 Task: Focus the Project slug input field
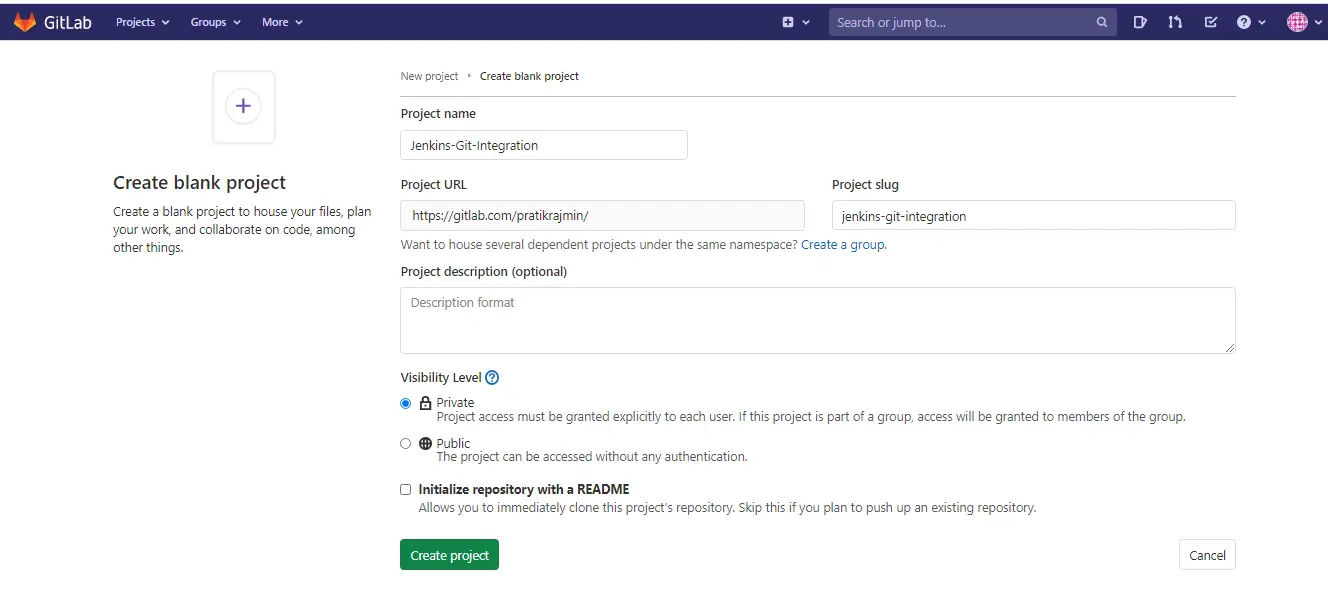(1034, 216)
